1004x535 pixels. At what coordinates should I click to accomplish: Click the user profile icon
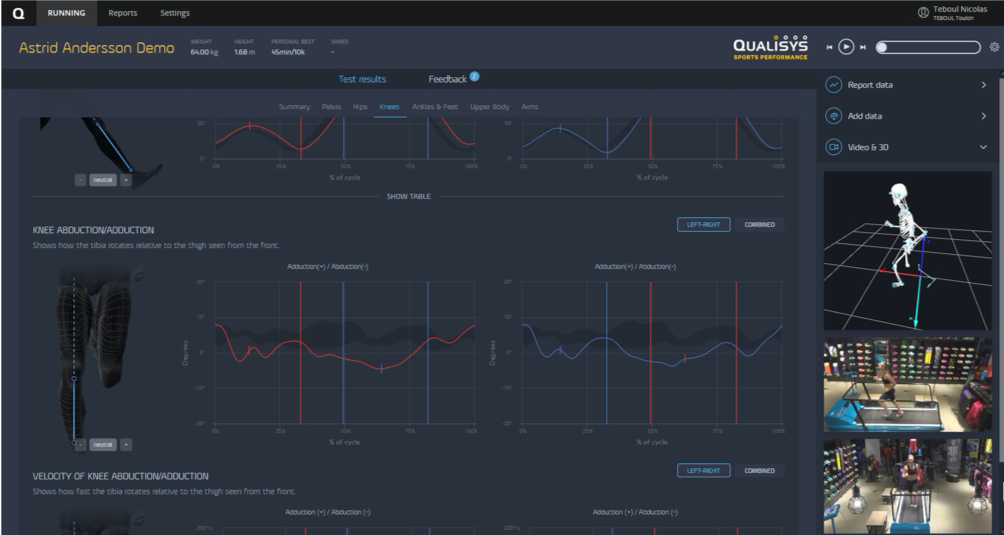pyautogui.click(x=922, y=12)
